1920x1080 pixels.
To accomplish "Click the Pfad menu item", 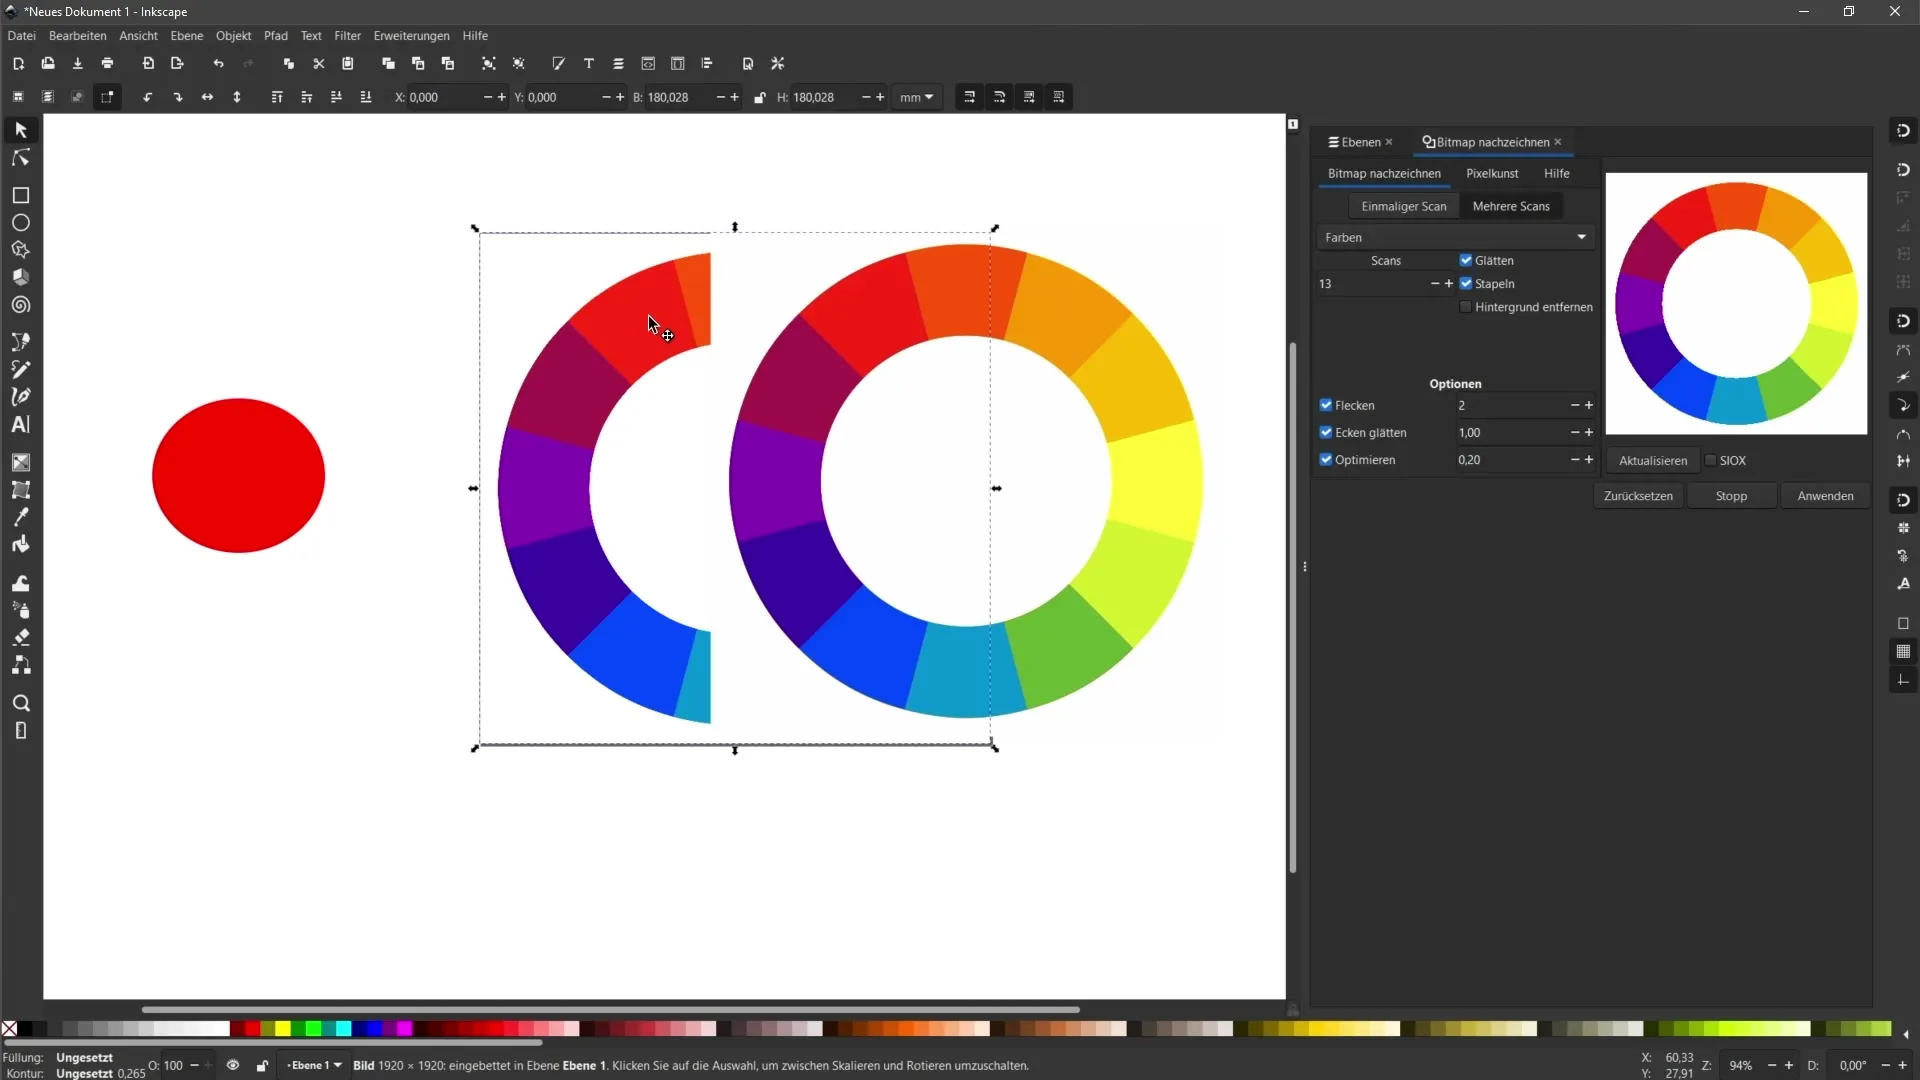I will click(x=276, y=36).
